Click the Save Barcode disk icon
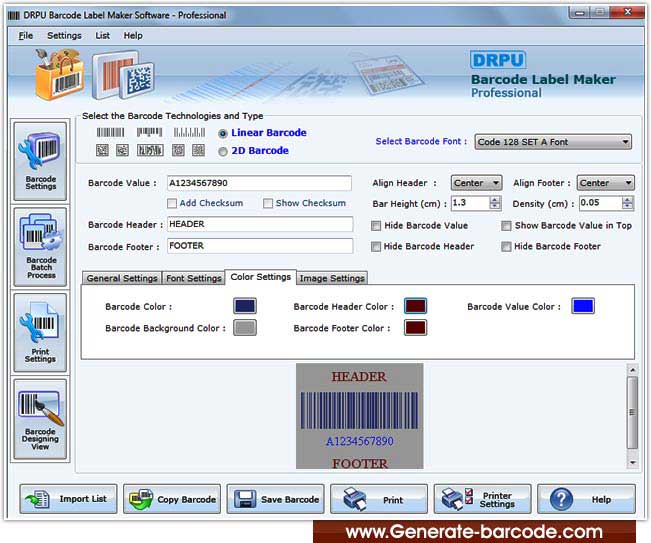This screenshot has width=651, height=543. (x=243, y=499)
